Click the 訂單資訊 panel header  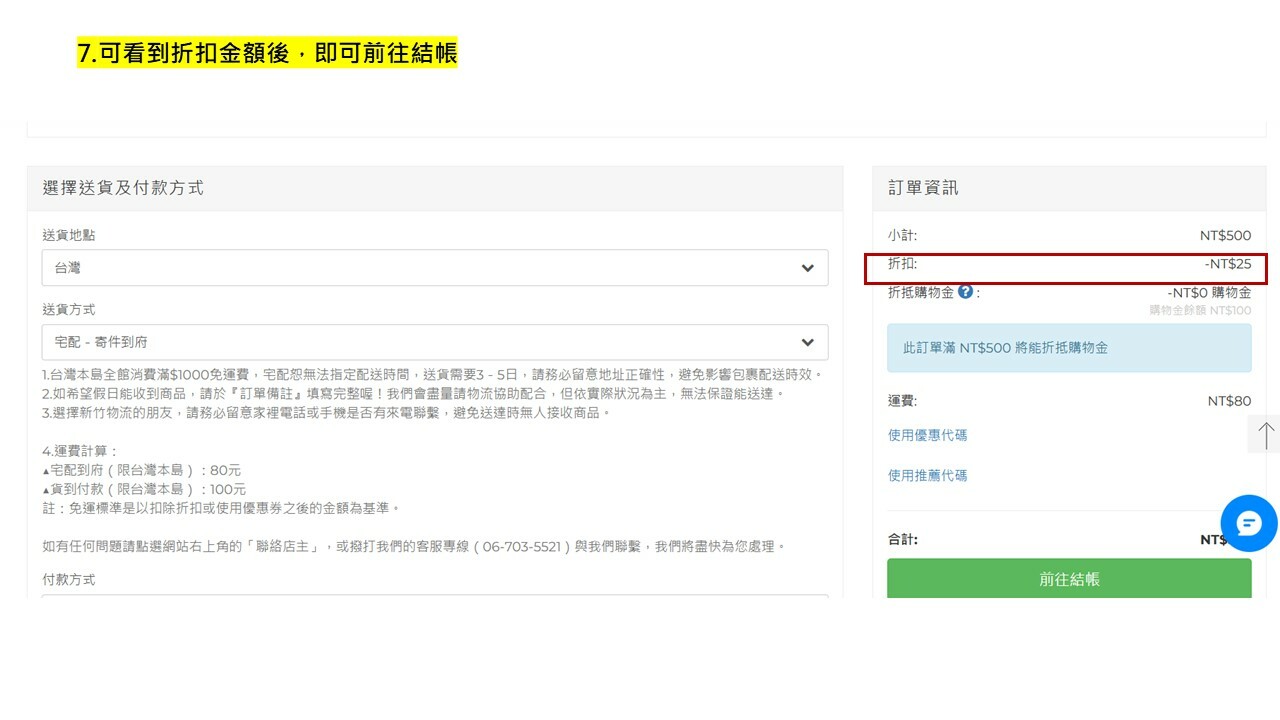tap(923, 188)
